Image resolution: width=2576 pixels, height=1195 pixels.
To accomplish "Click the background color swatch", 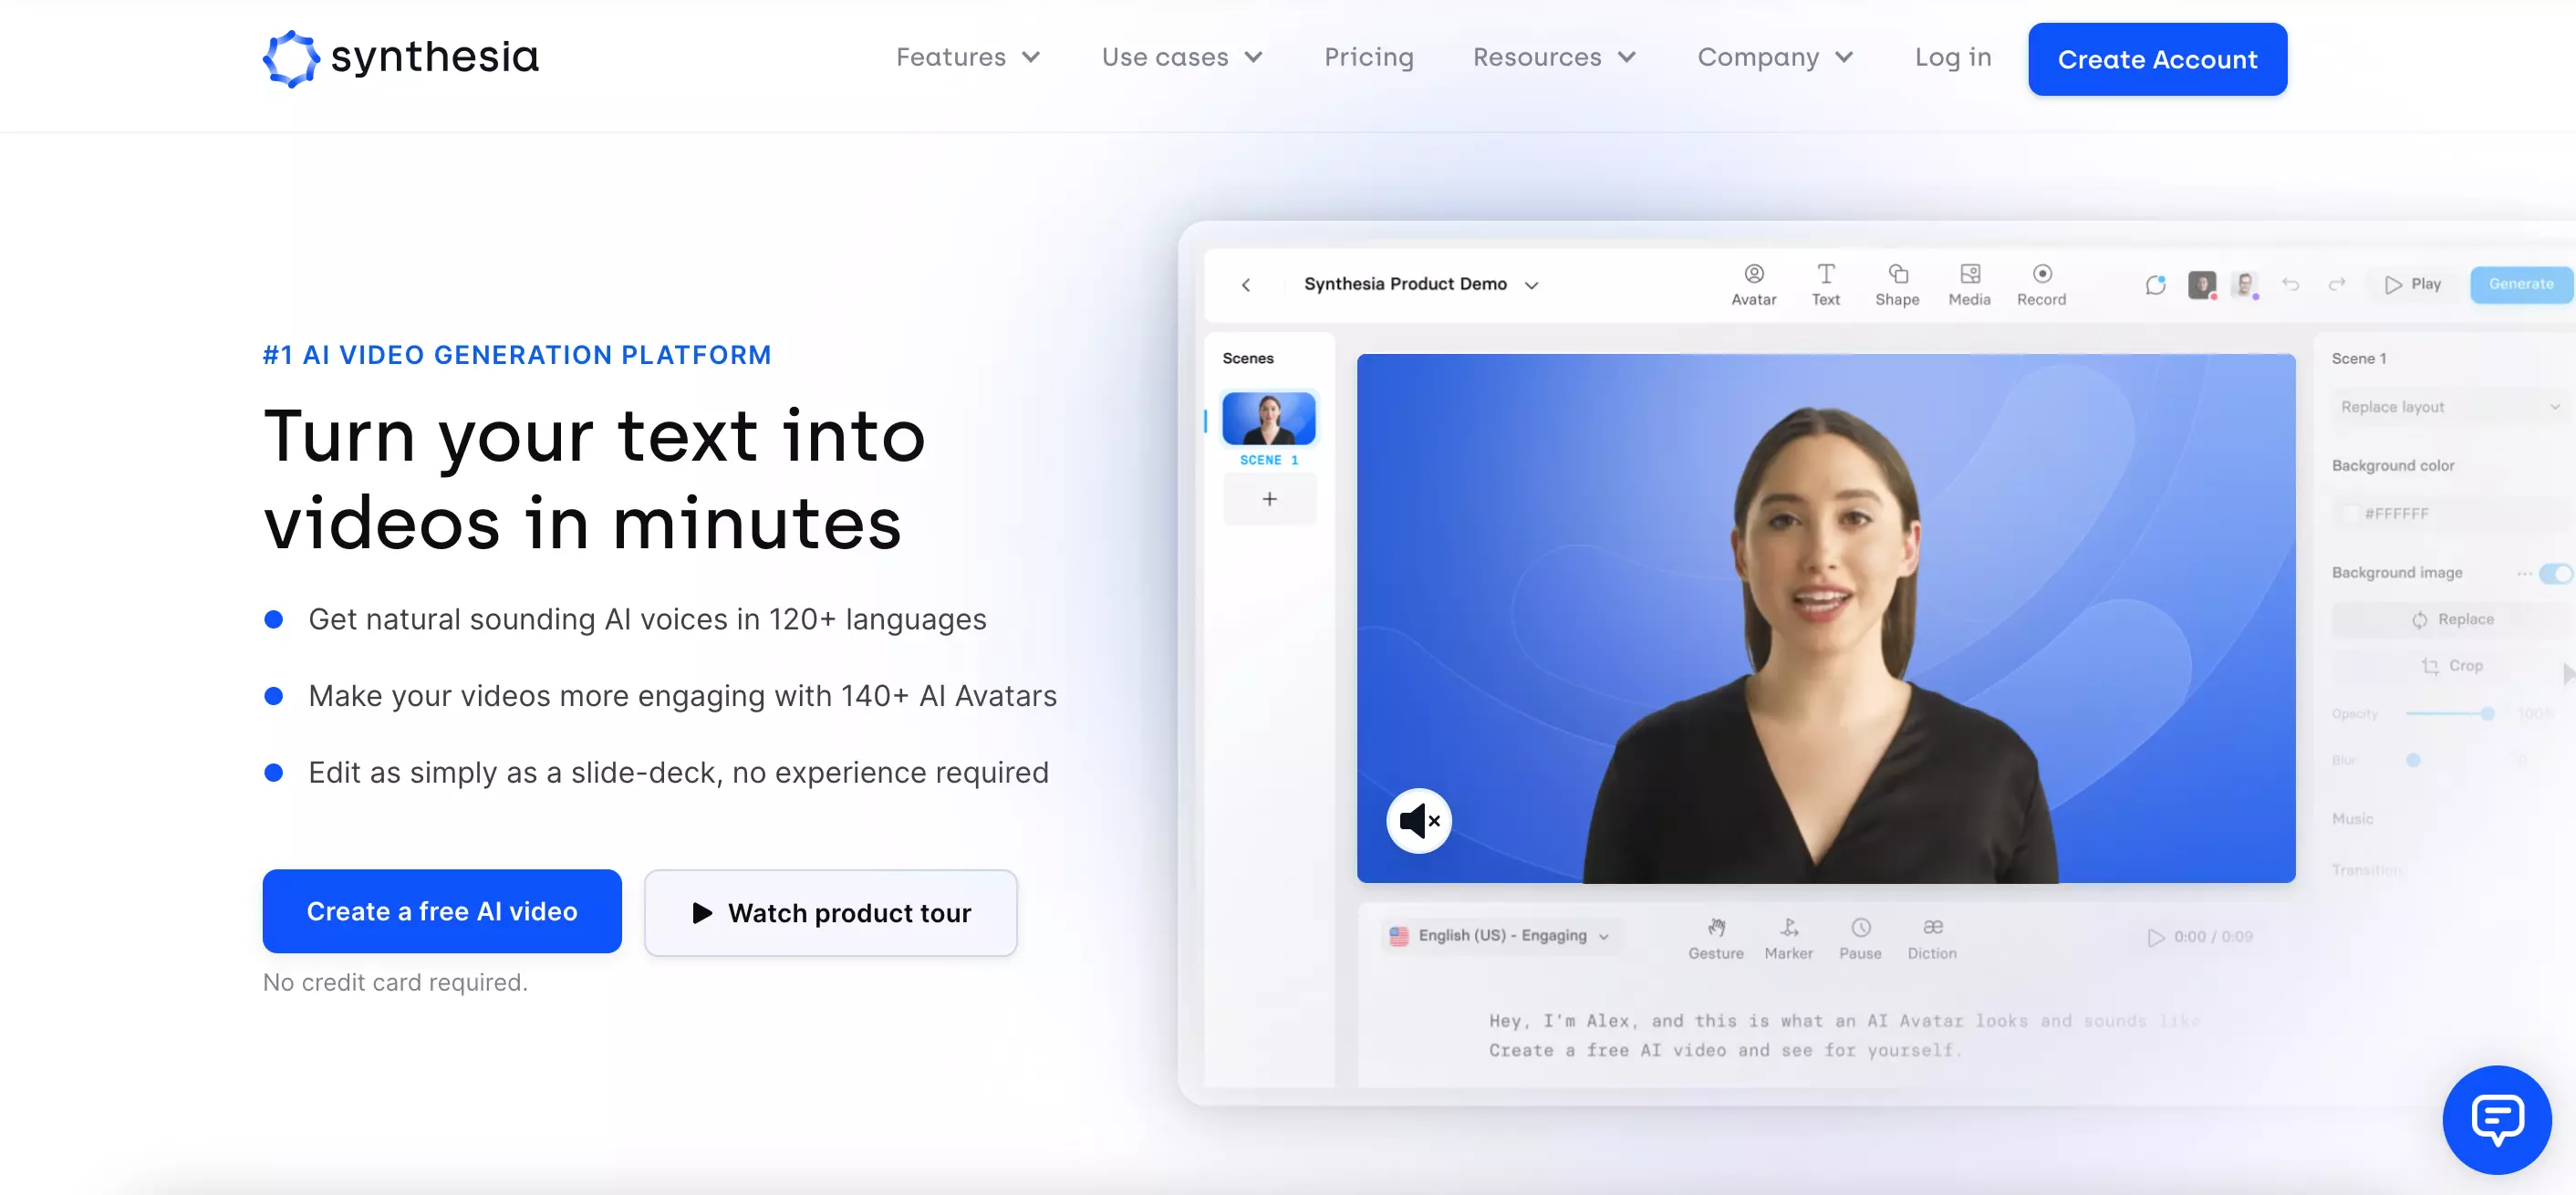I will 2349,511.
